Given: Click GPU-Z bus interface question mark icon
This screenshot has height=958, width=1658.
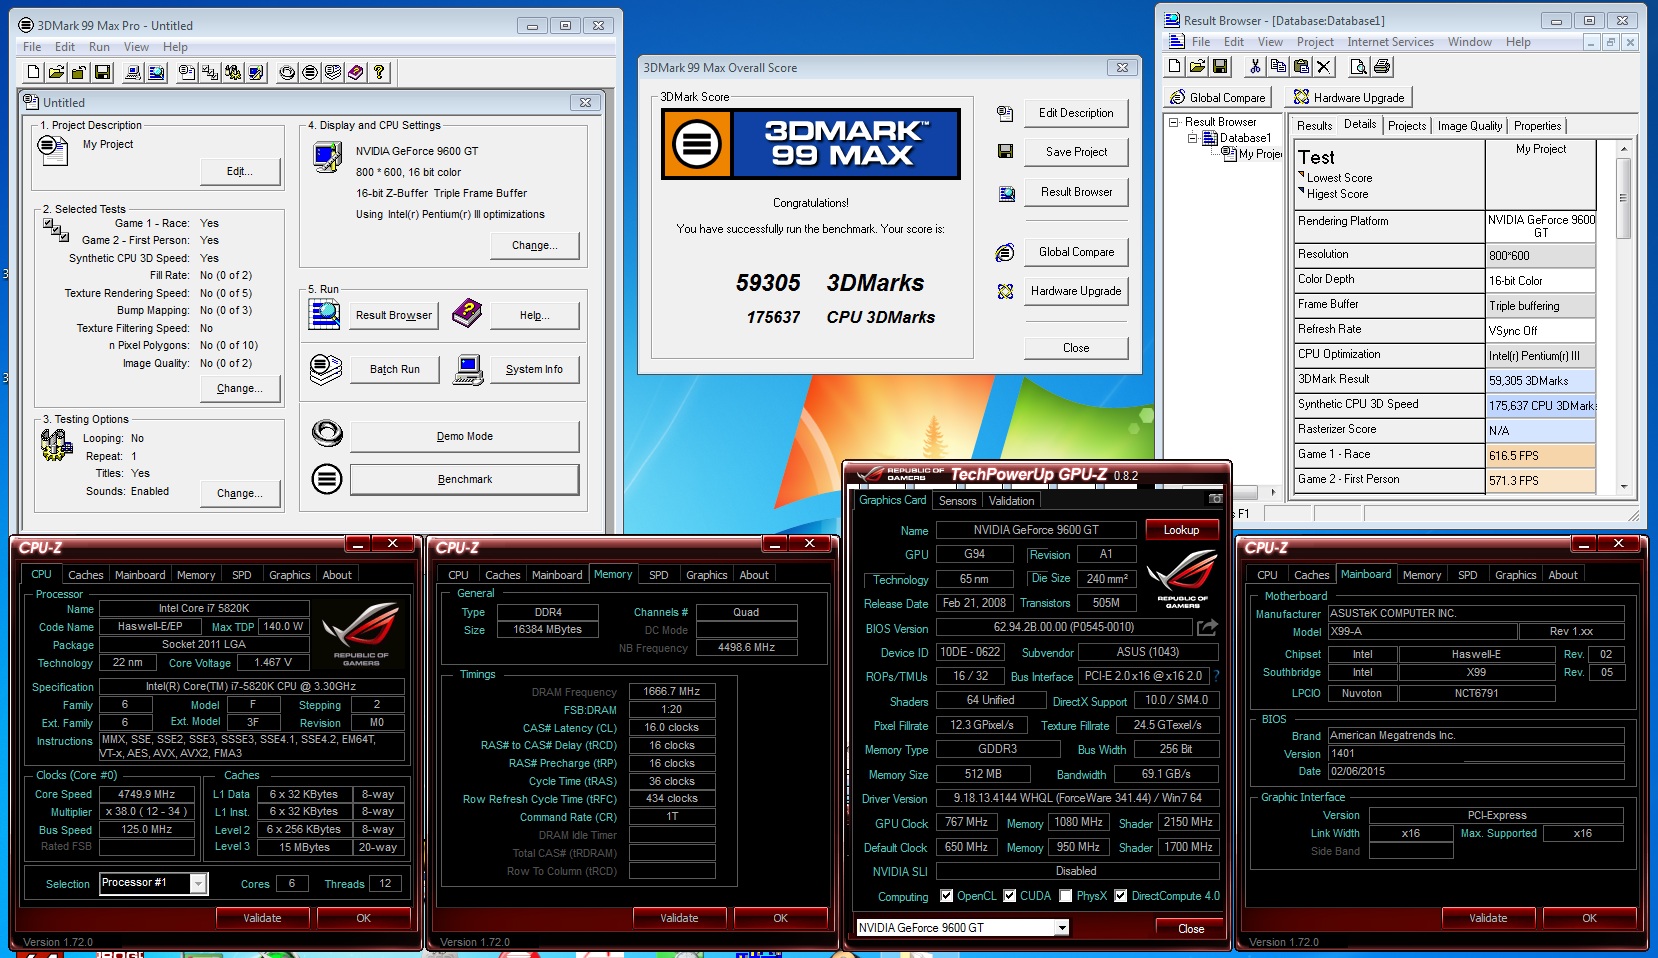Looking at the screenshot, I should pyautogui.click(x=1216, y=676).
